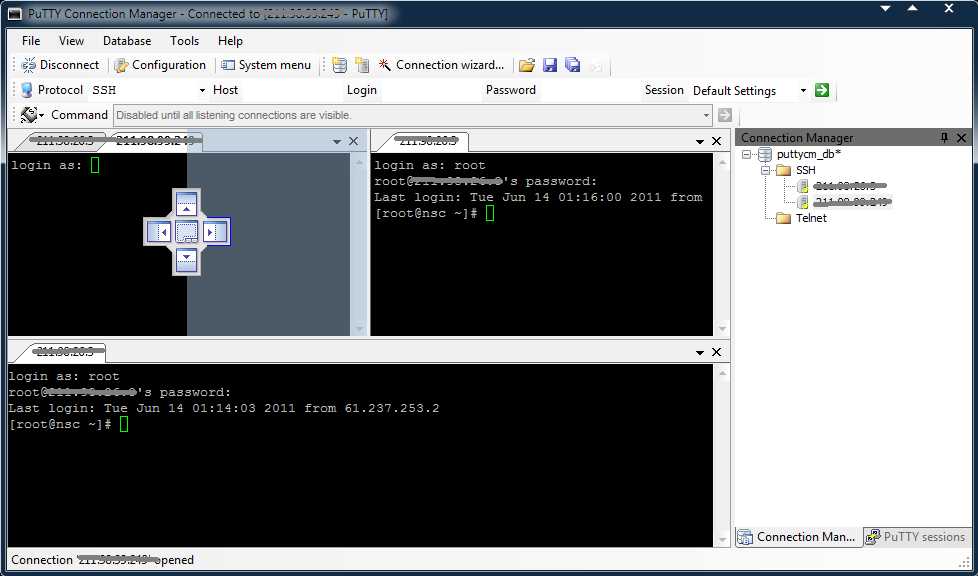978x576 pixels.
Task: Pin the Connection Manager panel
Action: click(944, 138)
